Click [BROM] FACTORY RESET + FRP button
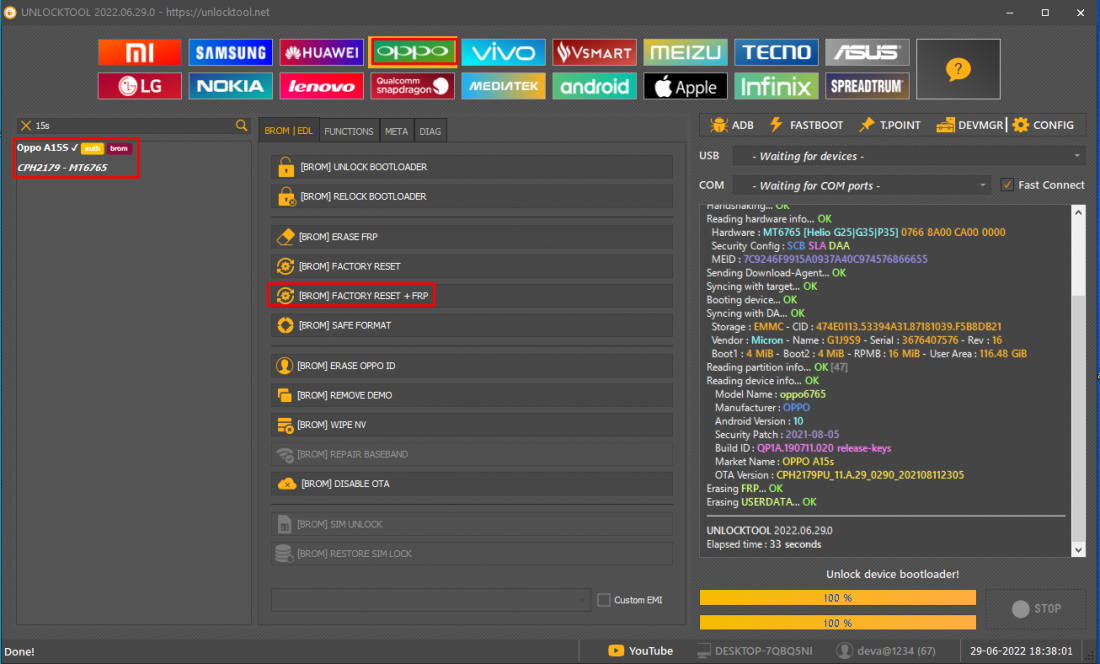The height and width of the screenshot is (664, 1100). [x=471, y=296]
